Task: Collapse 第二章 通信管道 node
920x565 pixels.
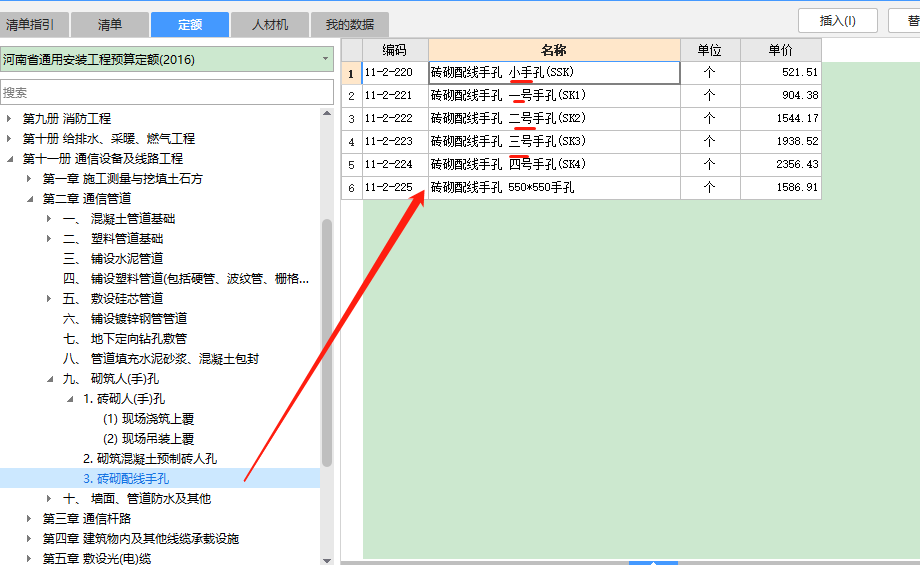Action: pyautogui.click(x=29, y=199)
